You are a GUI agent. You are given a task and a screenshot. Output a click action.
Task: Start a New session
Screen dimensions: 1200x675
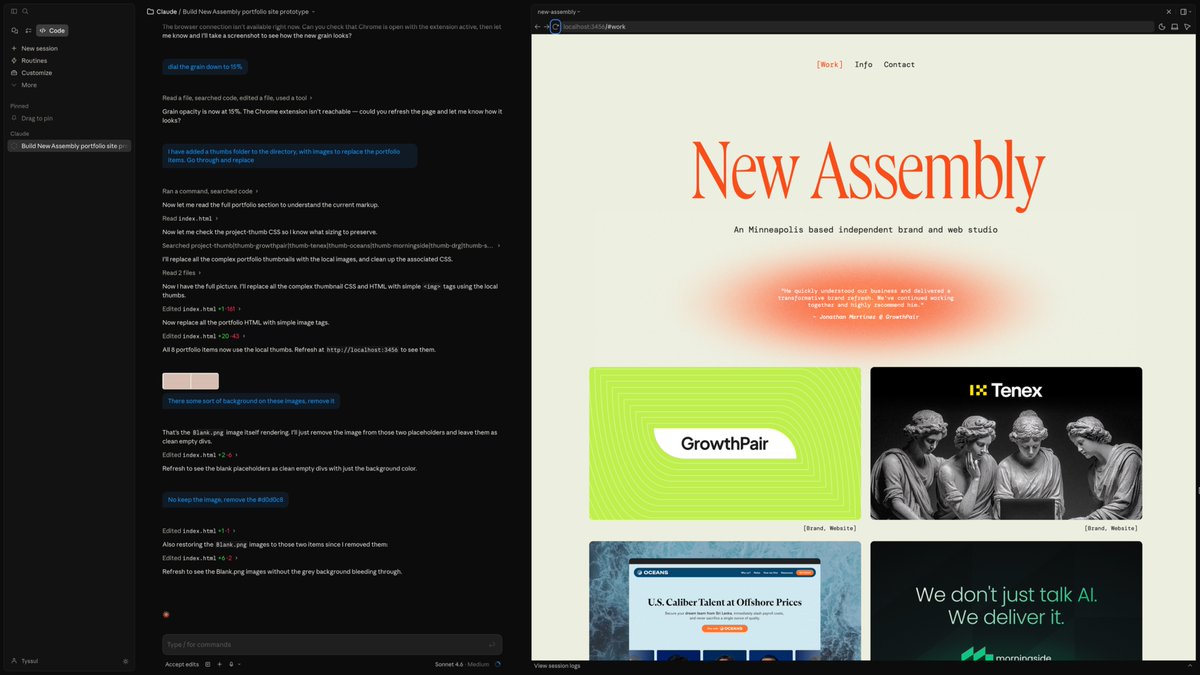point(35,48)
